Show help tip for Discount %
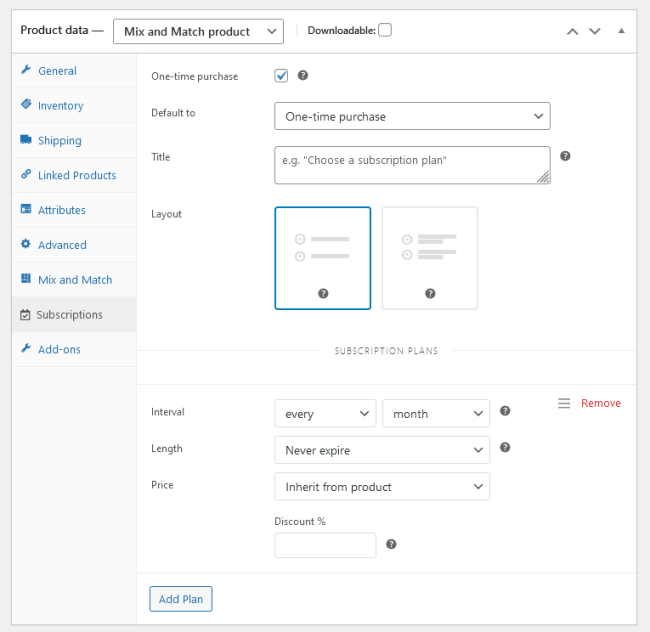The height and width of the screenshot is (632, 650). 391,544
